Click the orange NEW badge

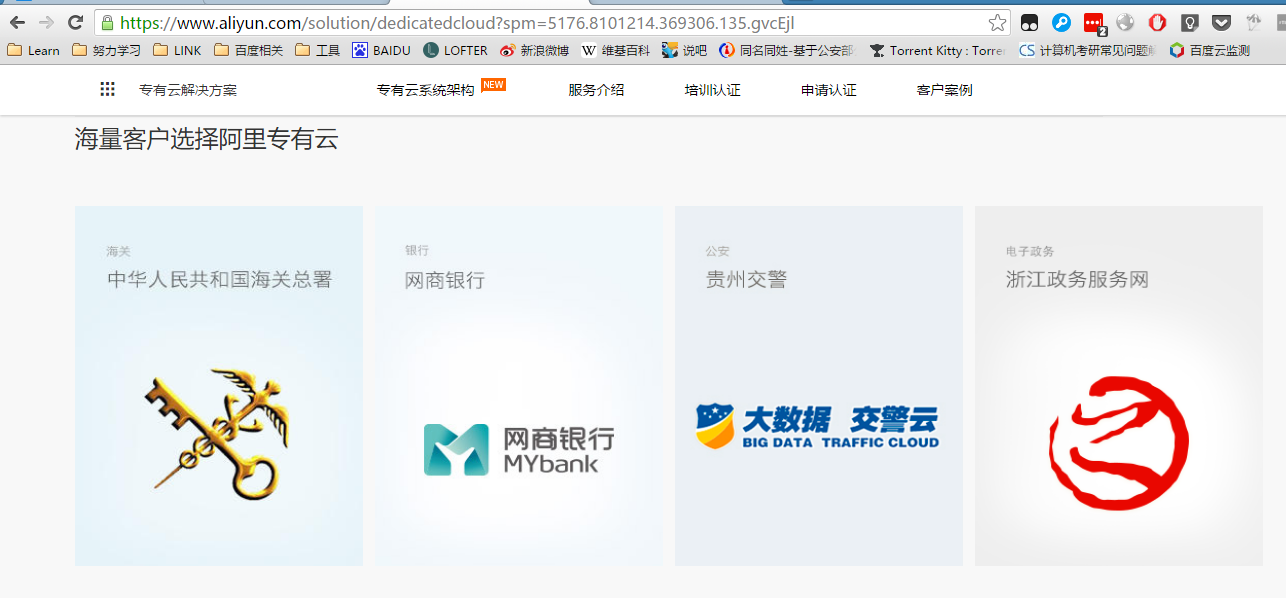point(493,85)
